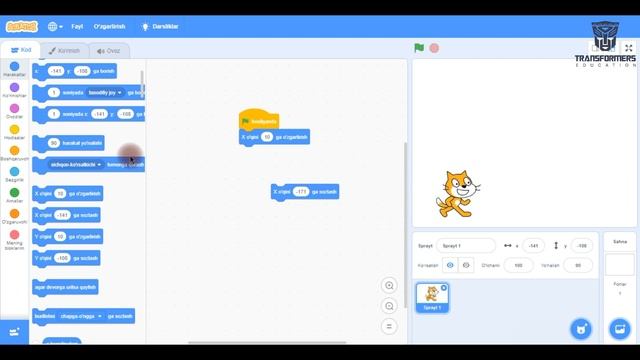
Task: Open the 'sichqon-ko'rsatkichi' block dropdown
Action: pos(76,164)
